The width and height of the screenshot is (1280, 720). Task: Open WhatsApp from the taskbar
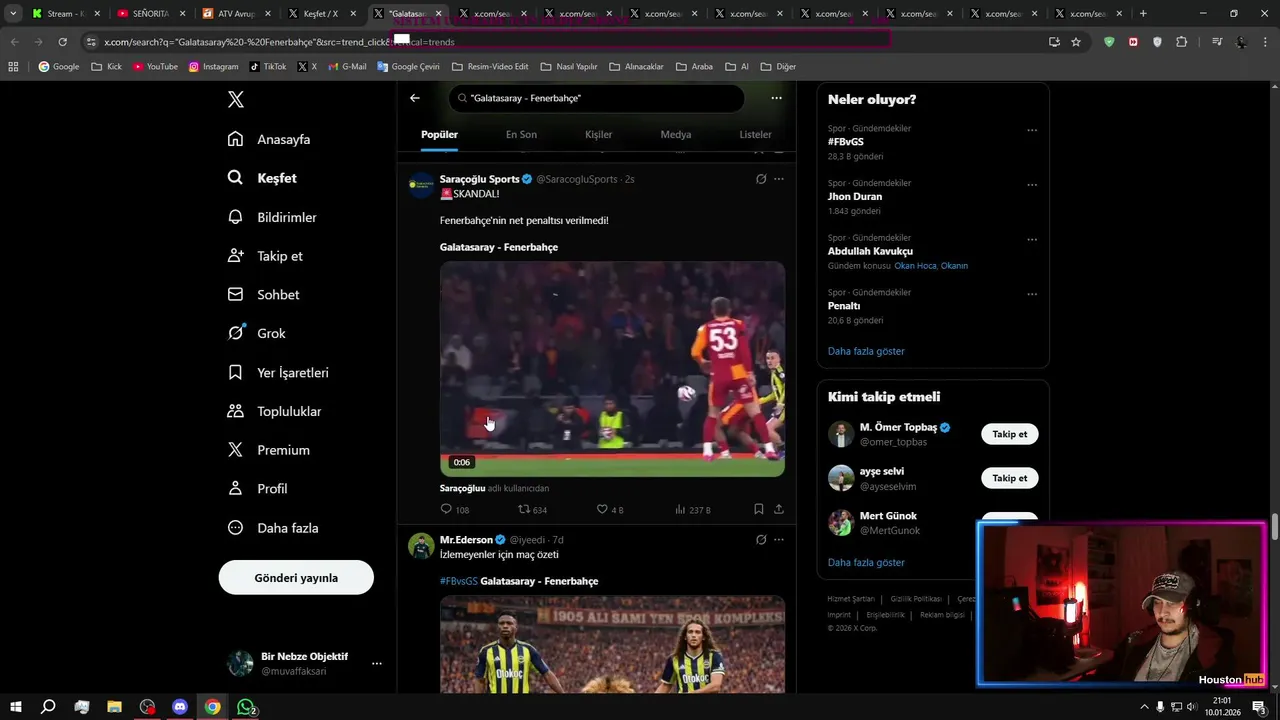246,707
